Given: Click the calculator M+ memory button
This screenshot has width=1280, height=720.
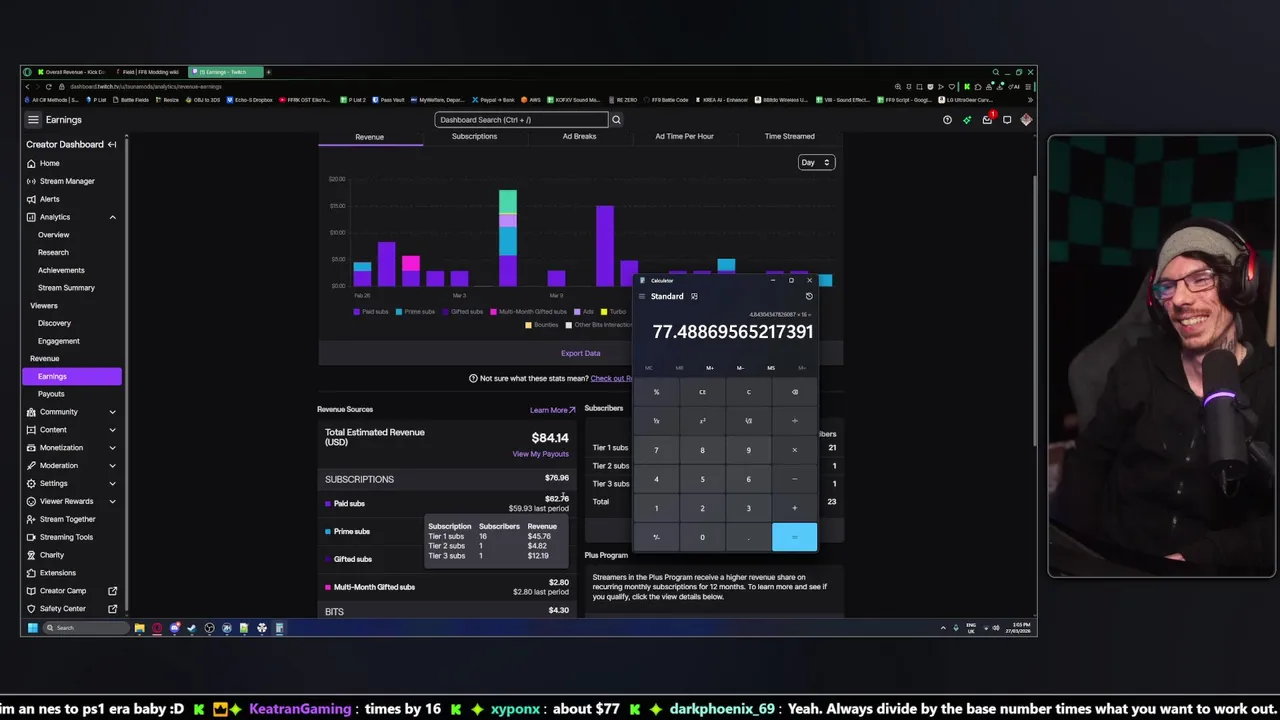Looking at the screenshot, I should [x=710, y=368].
